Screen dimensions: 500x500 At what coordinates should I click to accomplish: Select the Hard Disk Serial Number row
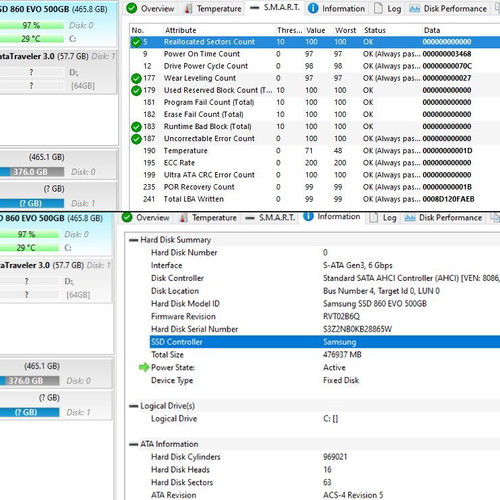coord(325,329)
